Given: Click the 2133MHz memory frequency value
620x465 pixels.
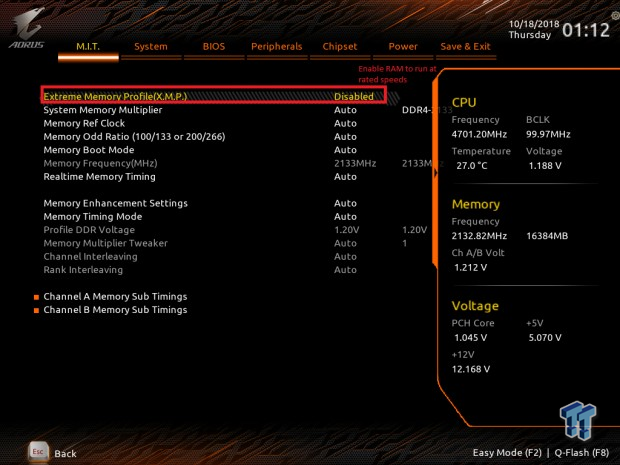Looking at the screenshot, I should (x=355, y=163).
